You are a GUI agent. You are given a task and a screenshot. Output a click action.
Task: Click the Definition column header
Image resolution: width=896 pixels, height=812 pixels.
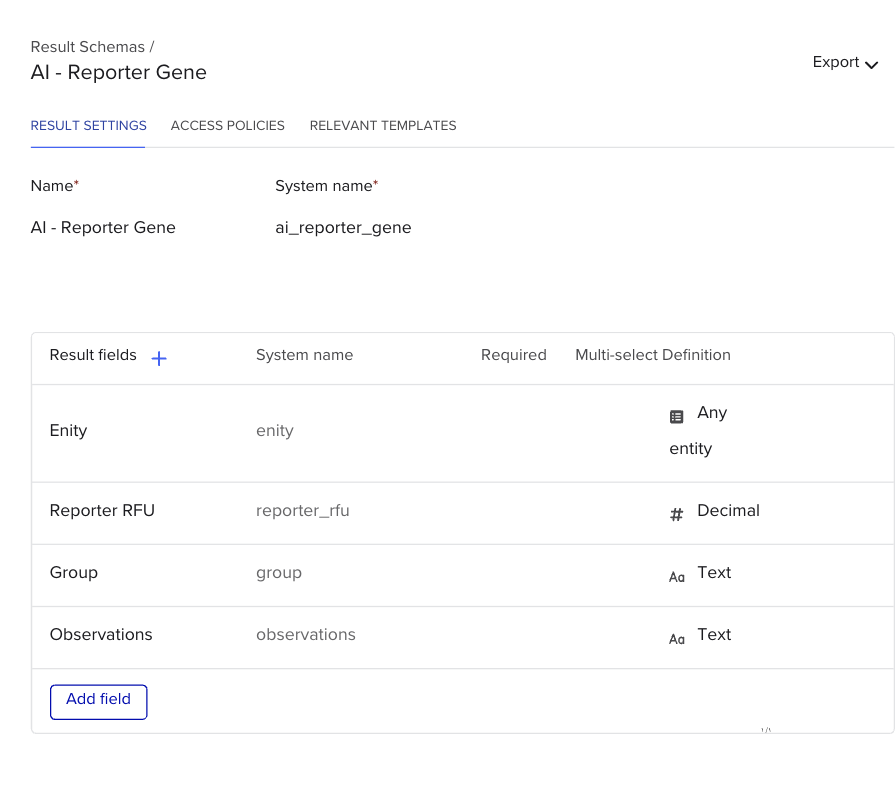pos(697,355)
